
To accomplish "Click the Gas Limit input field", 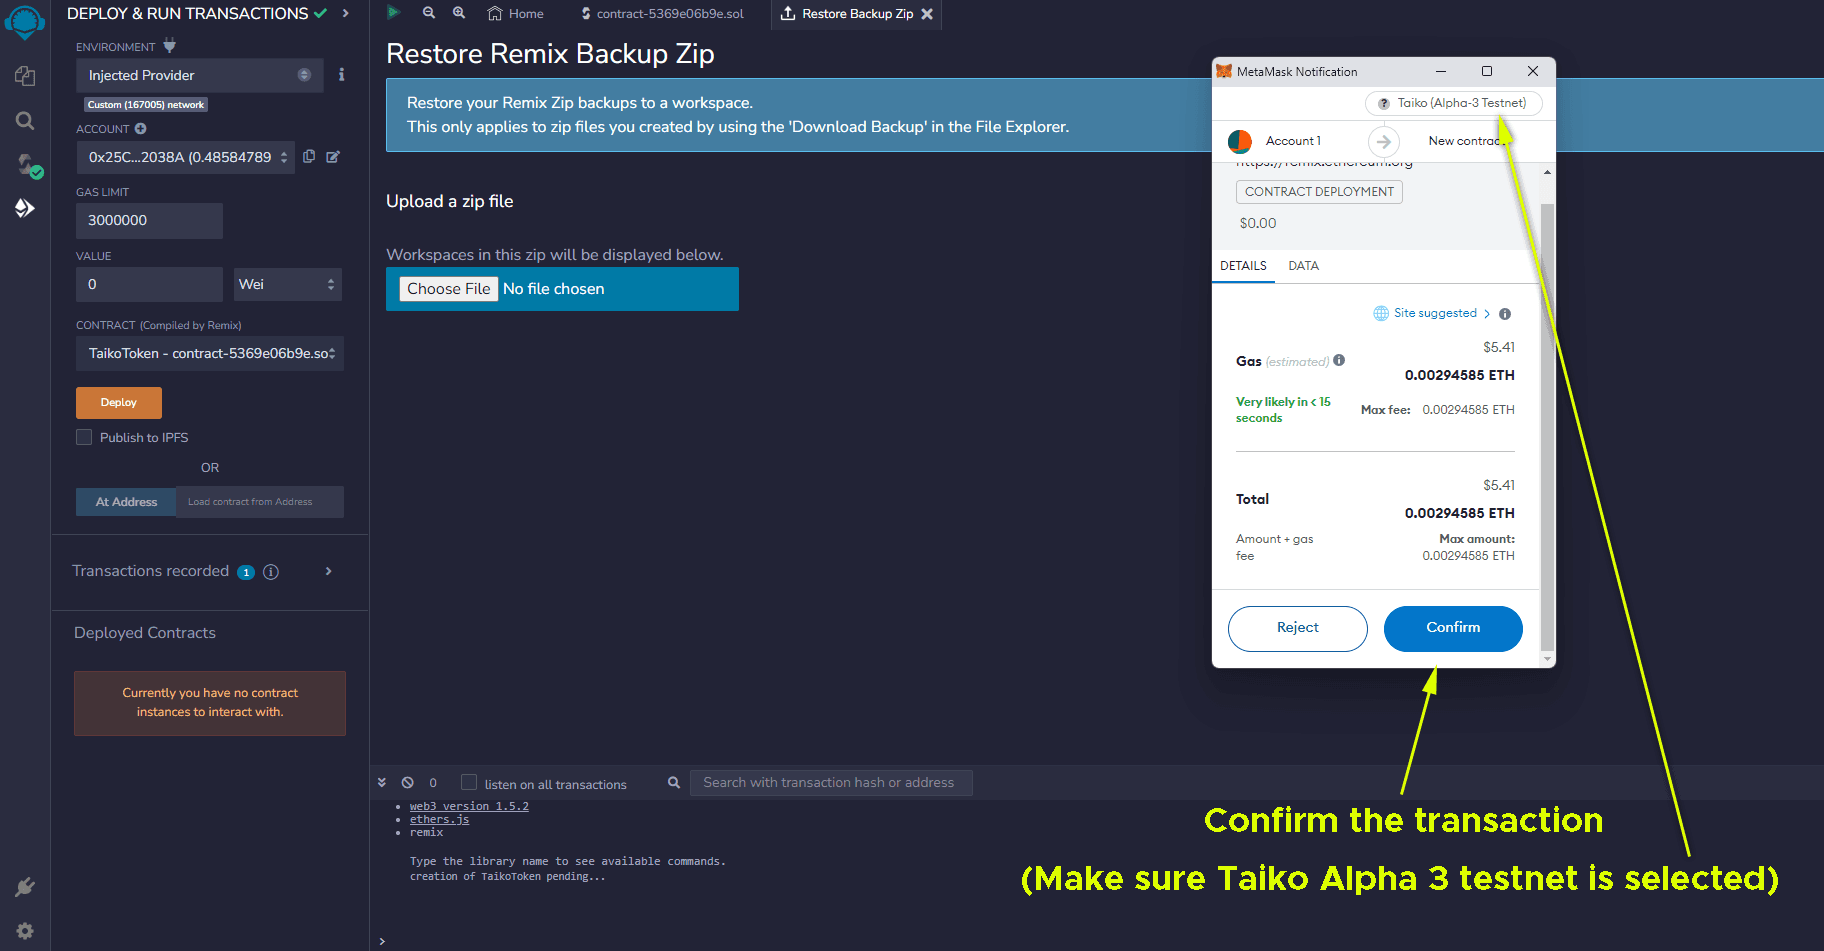I will (x=149, y=220).
